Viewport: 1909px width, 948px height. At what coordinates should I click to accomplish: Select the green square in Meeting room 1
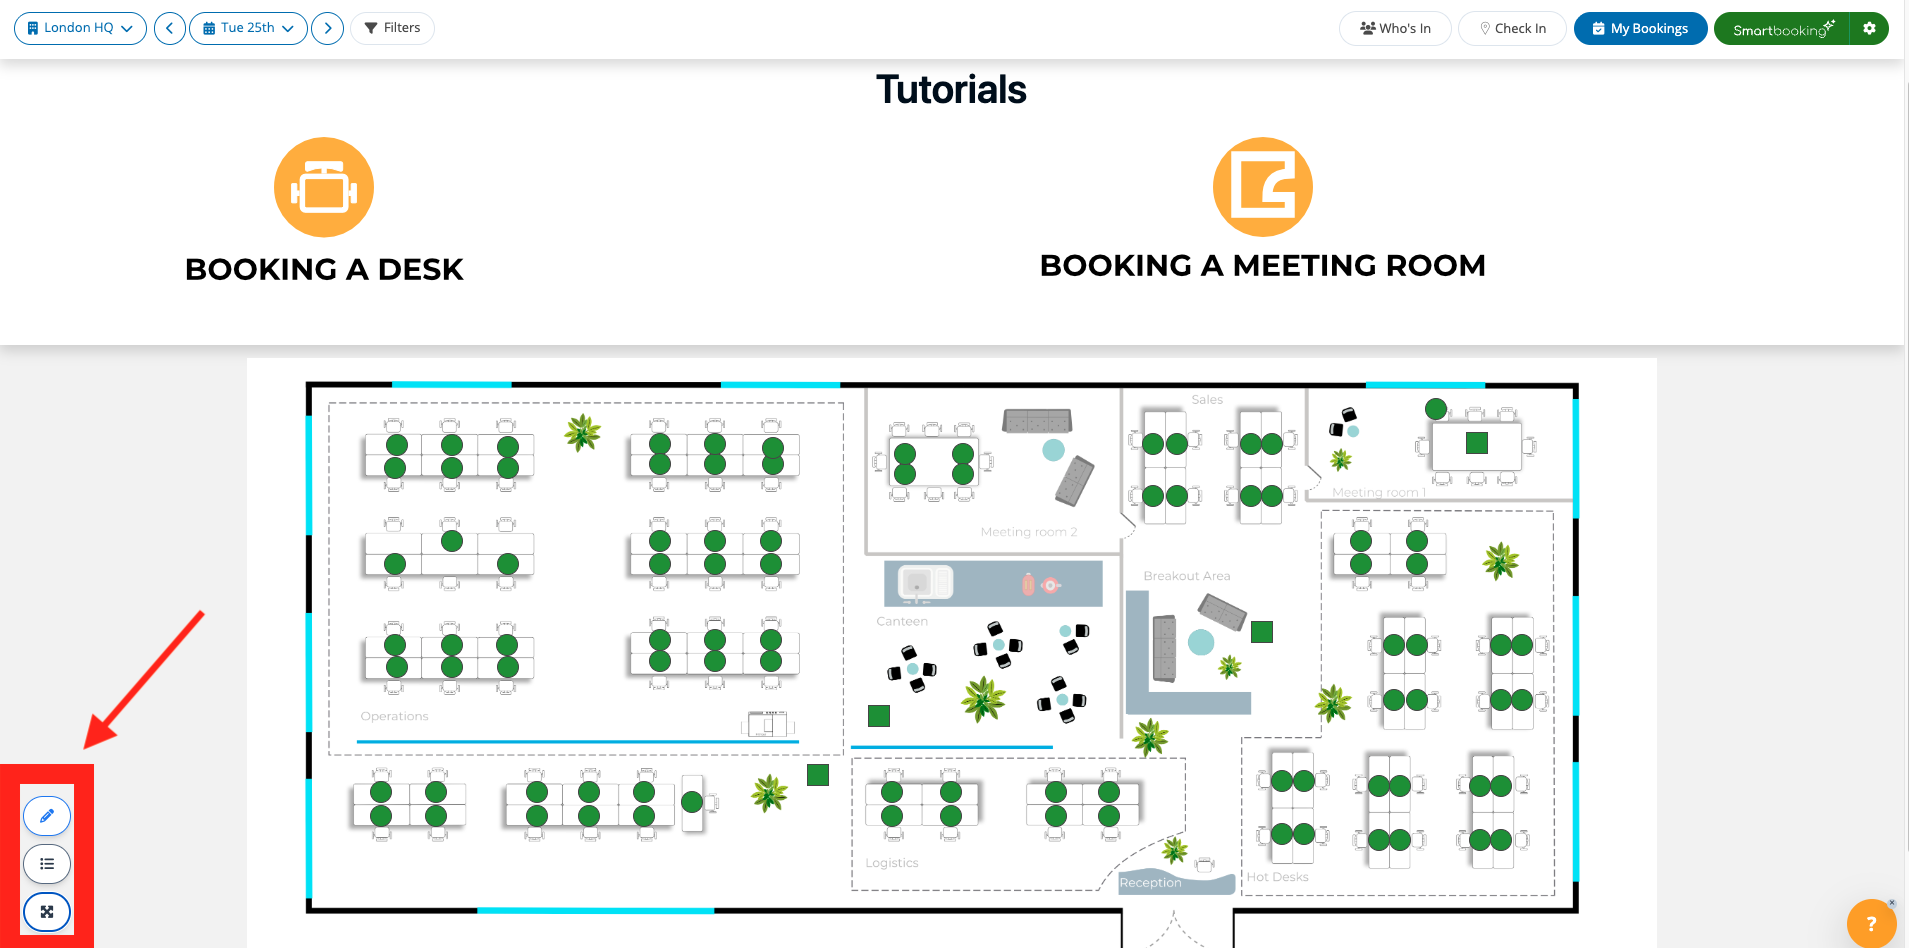point(1477,442)
